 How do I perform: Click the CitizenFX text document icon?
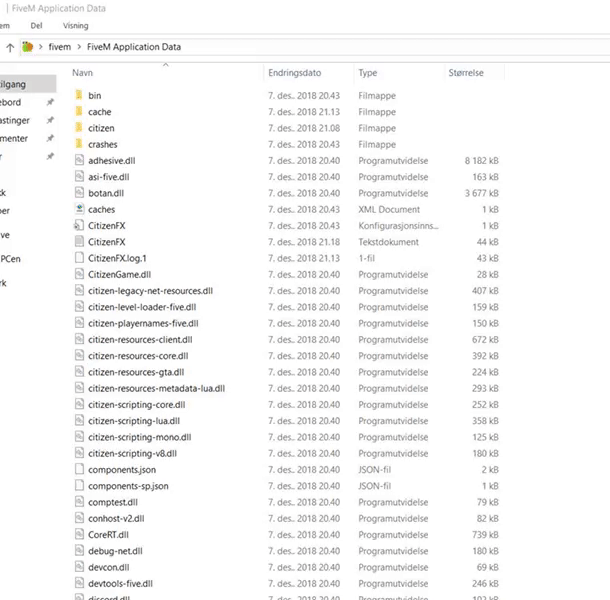[79, 241]
